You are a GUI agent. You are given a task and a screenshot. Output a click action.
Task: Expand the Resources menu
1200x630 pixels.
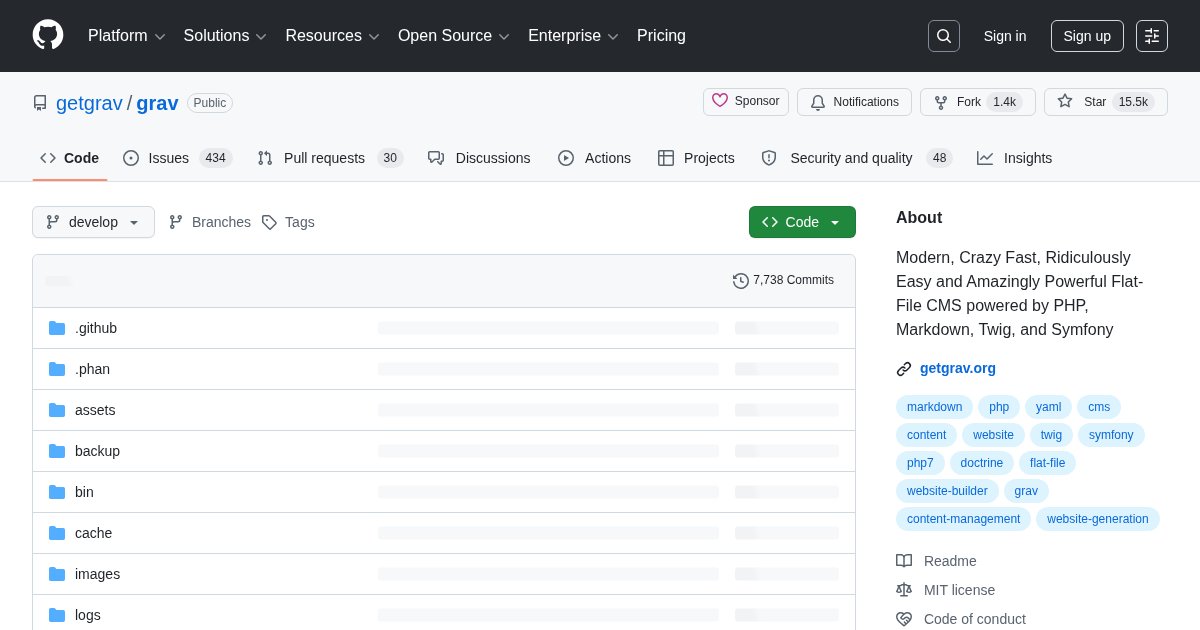[333, 36]
